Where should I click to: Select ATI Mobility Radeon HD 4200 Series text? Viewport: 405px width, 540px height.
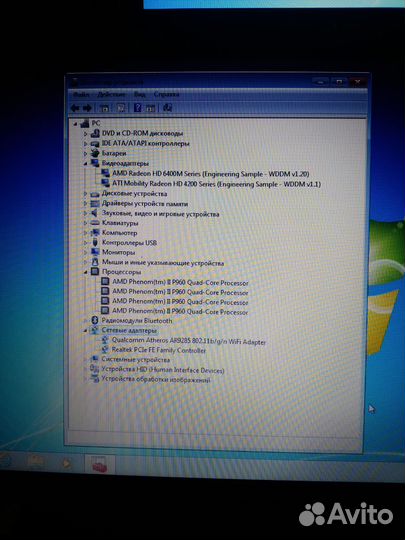[164, 184]
